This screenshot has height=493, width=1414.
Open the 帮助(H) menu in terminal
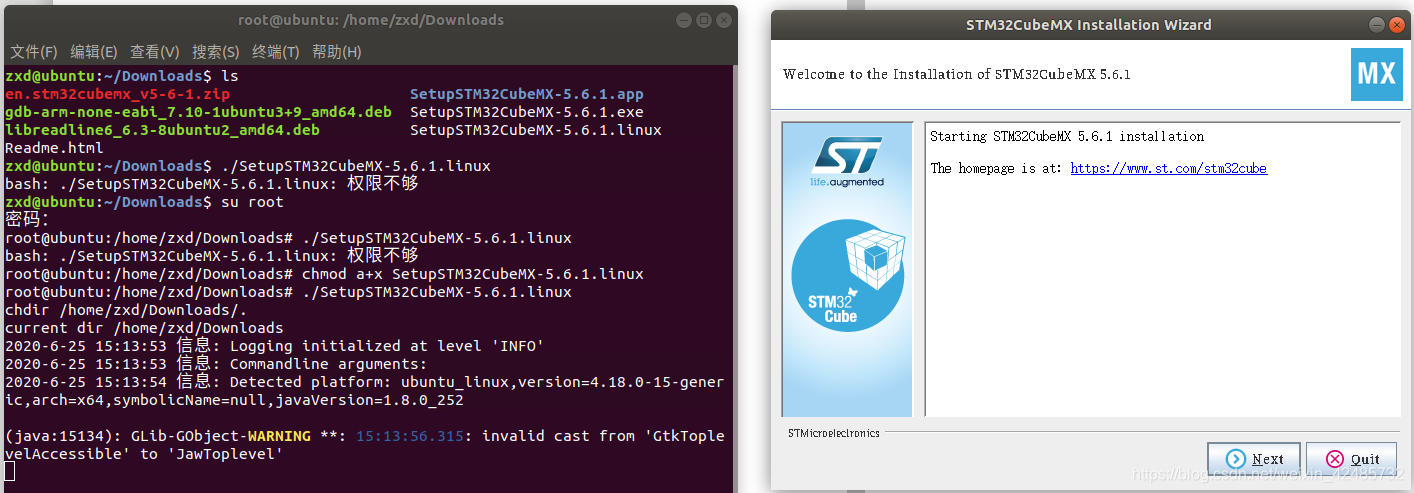pyautogui.click(x=336, y=52)
